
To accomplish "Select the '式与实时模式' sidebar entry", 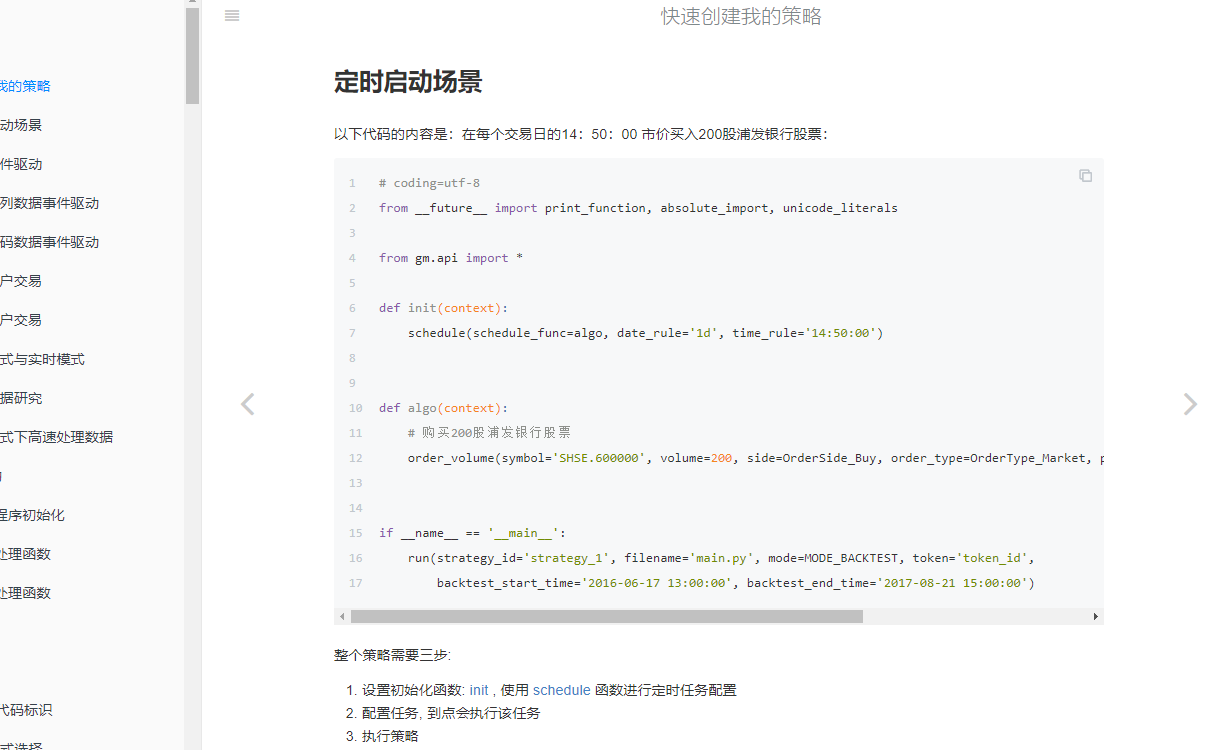I will (42, 359).
